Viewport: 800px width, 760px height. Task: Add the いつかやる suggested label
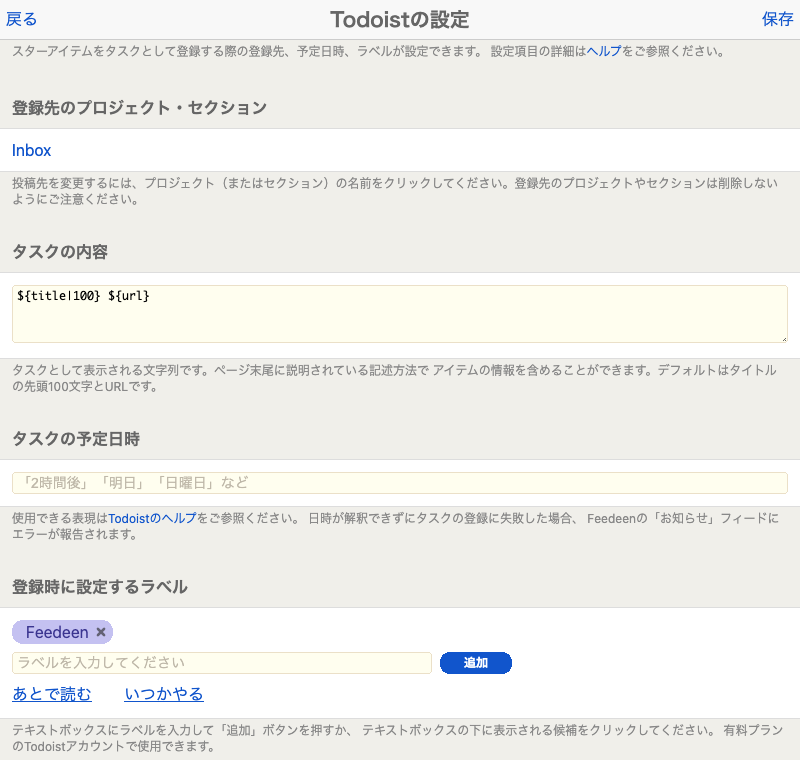tap(164, 693)
